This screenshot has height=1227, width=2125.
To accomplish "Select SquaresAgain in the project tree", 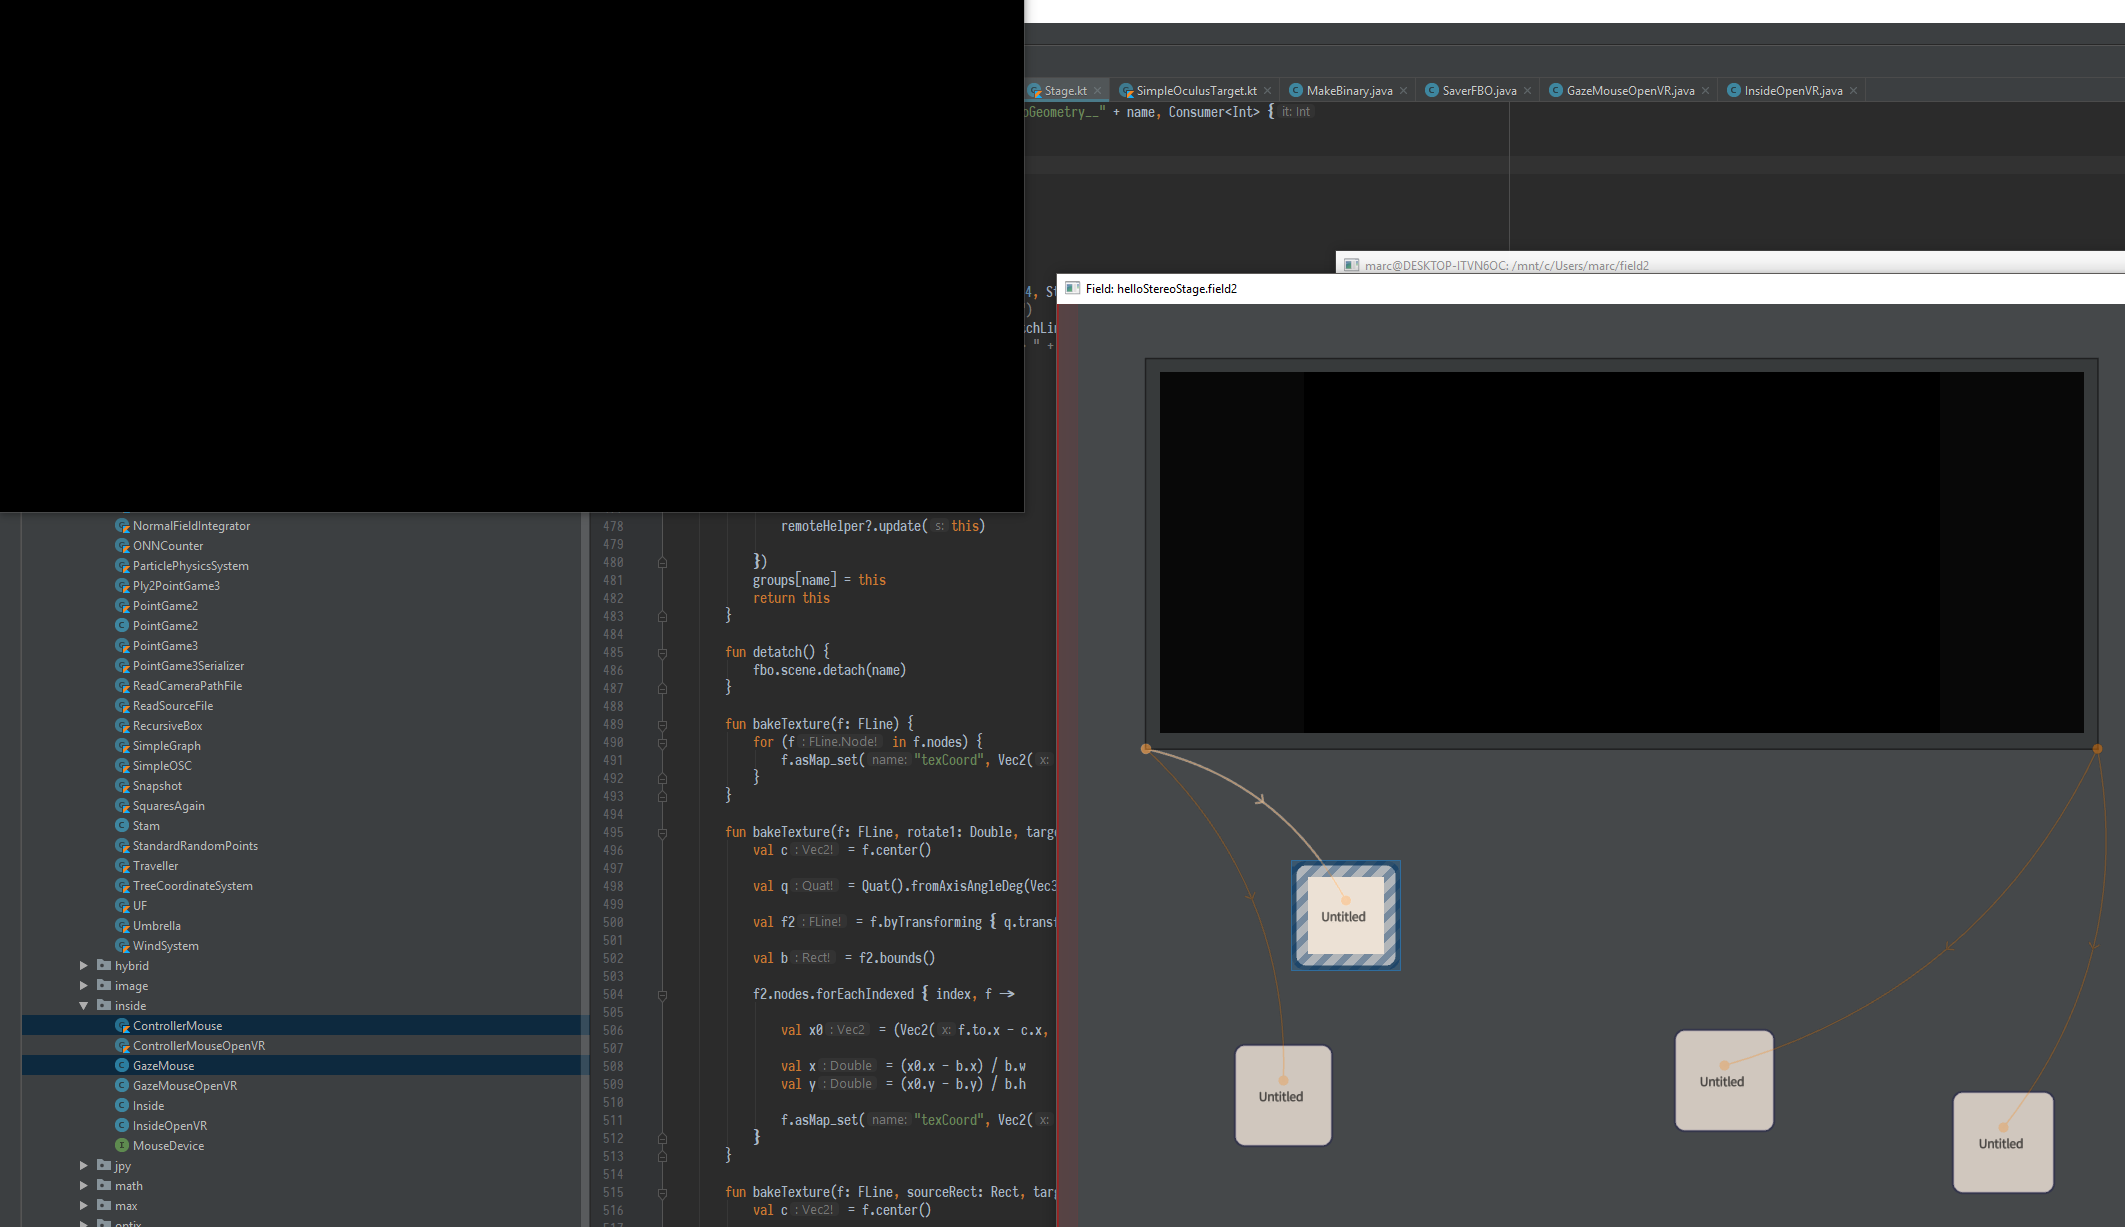I will click(168, 806).
